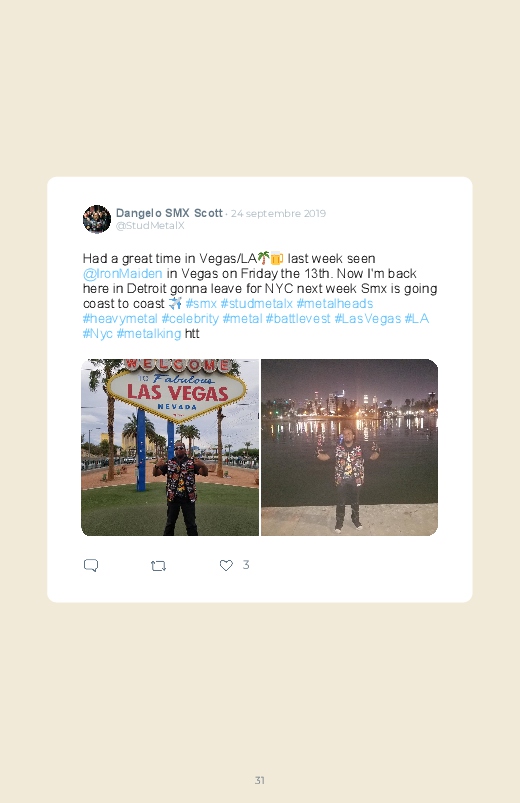Click the #studmetalx hashtag

(x=256, y=304)
